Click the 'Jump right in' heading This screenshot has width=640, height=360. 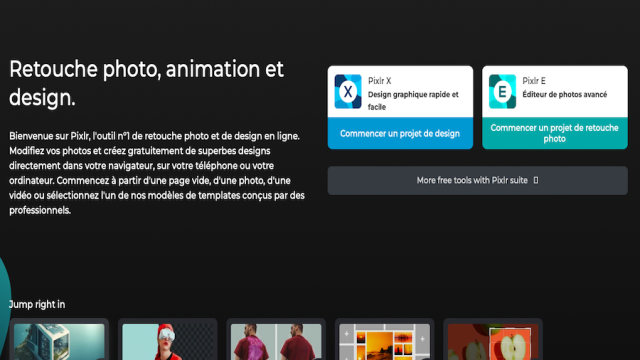pyautogui.click(x=37, y=304)
